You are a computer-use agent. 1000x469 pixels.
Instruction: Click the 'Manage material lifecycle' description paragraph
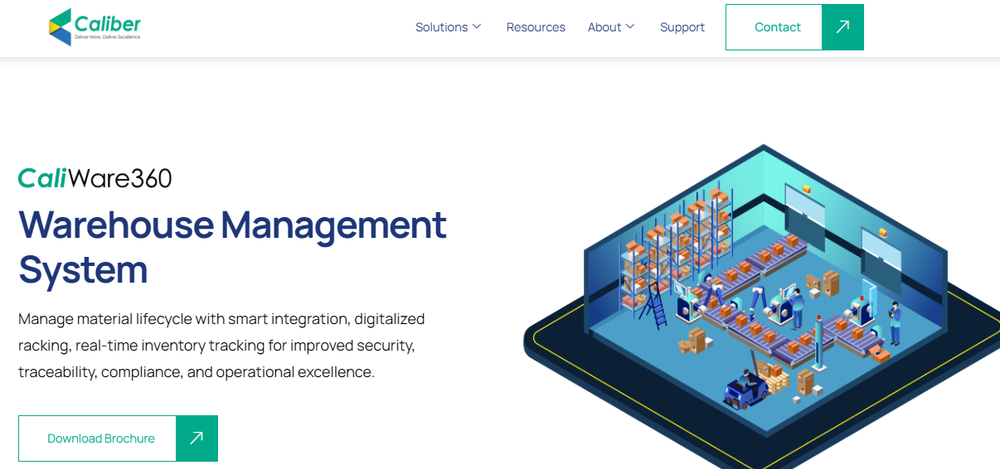tap(221, 345)
